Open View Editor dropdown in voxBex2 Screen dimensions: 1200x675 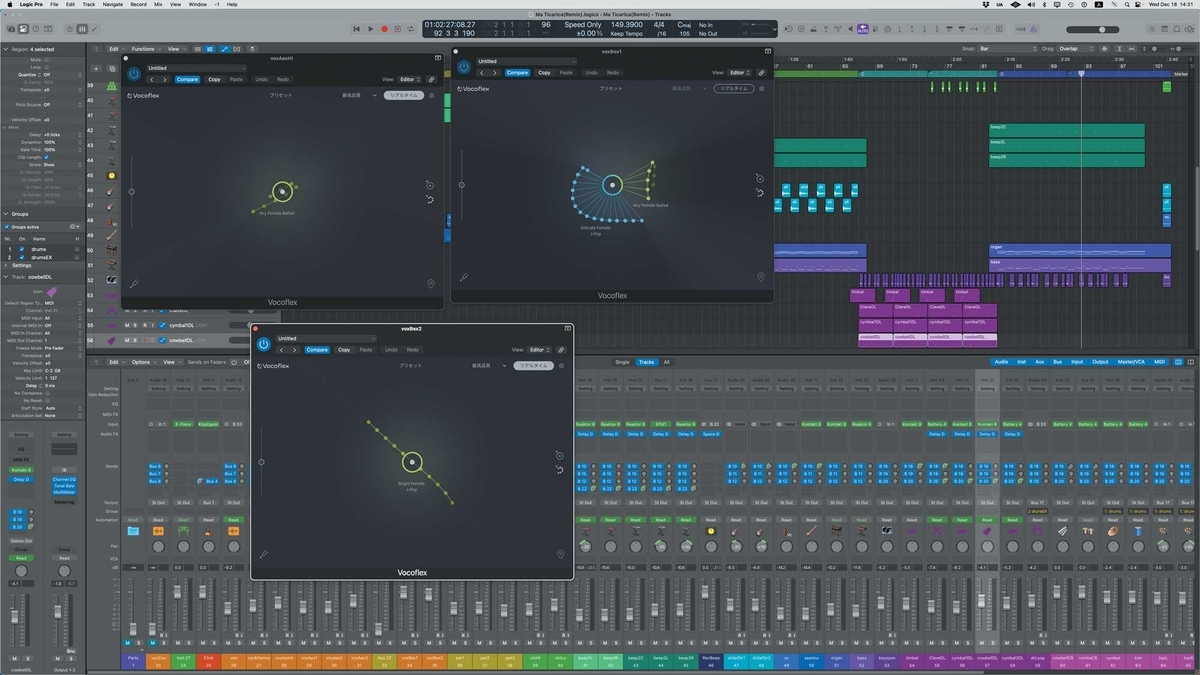click(x=539, y=350)
